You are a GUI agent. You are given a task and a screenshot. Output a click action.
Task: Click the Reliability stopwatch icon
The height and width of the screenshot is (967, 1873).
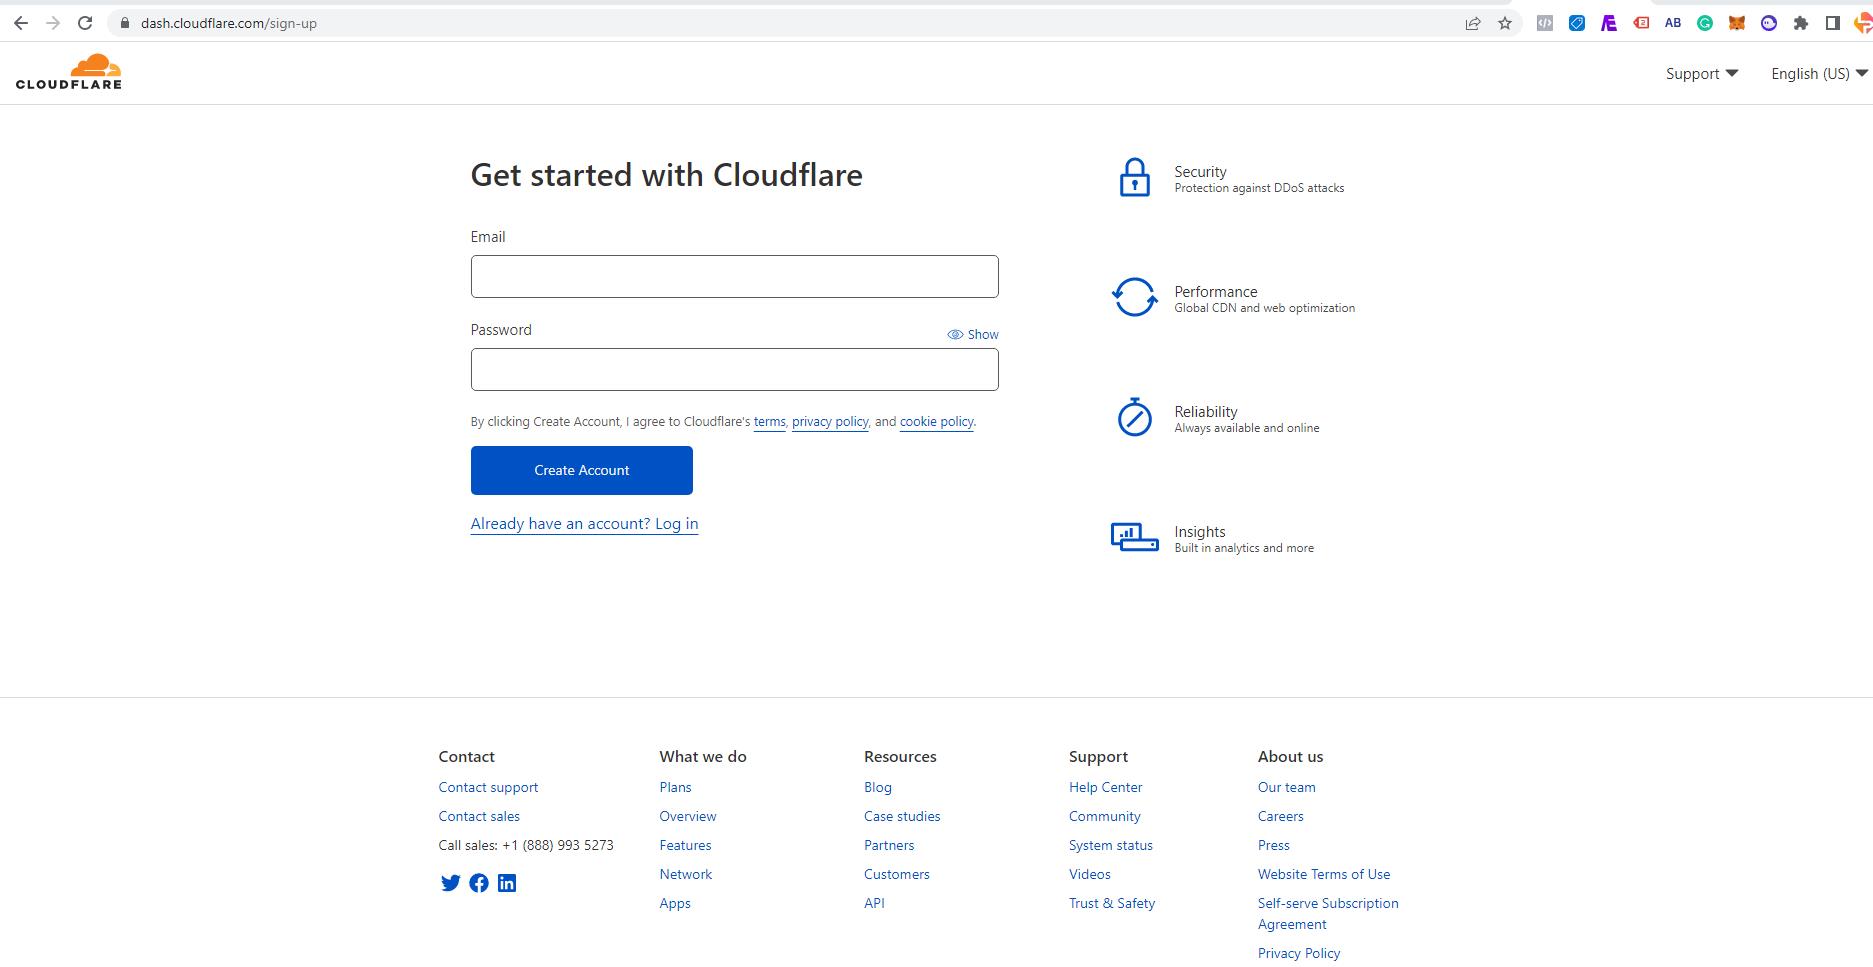[x=1134, y=417]
